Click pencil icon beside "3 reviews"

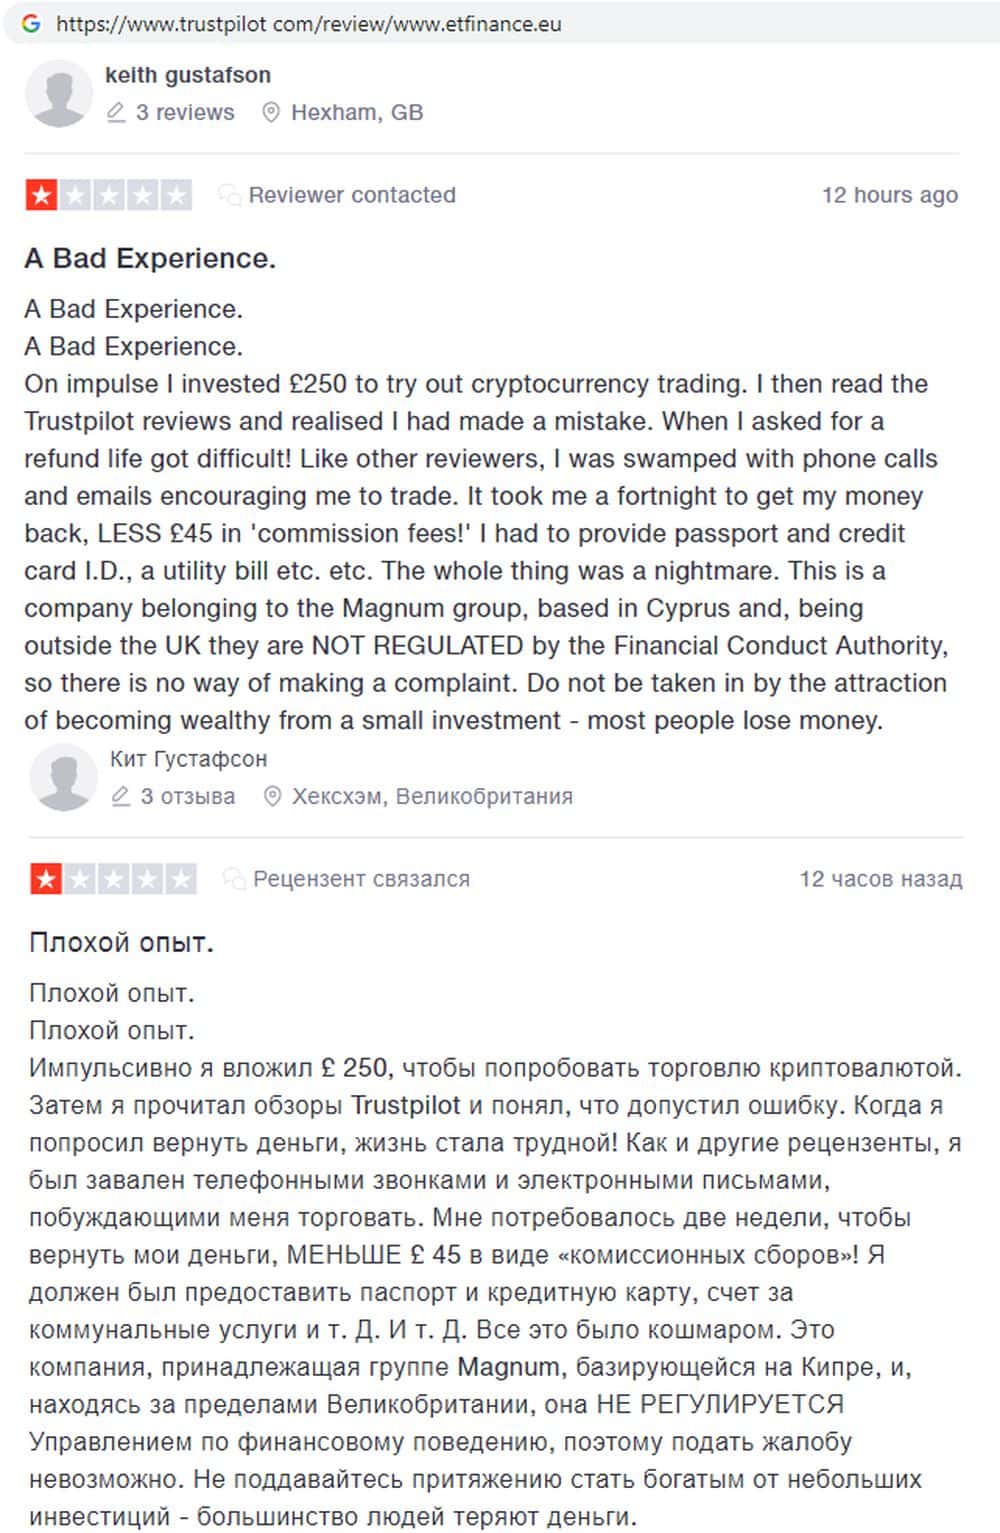click(116, 113)
